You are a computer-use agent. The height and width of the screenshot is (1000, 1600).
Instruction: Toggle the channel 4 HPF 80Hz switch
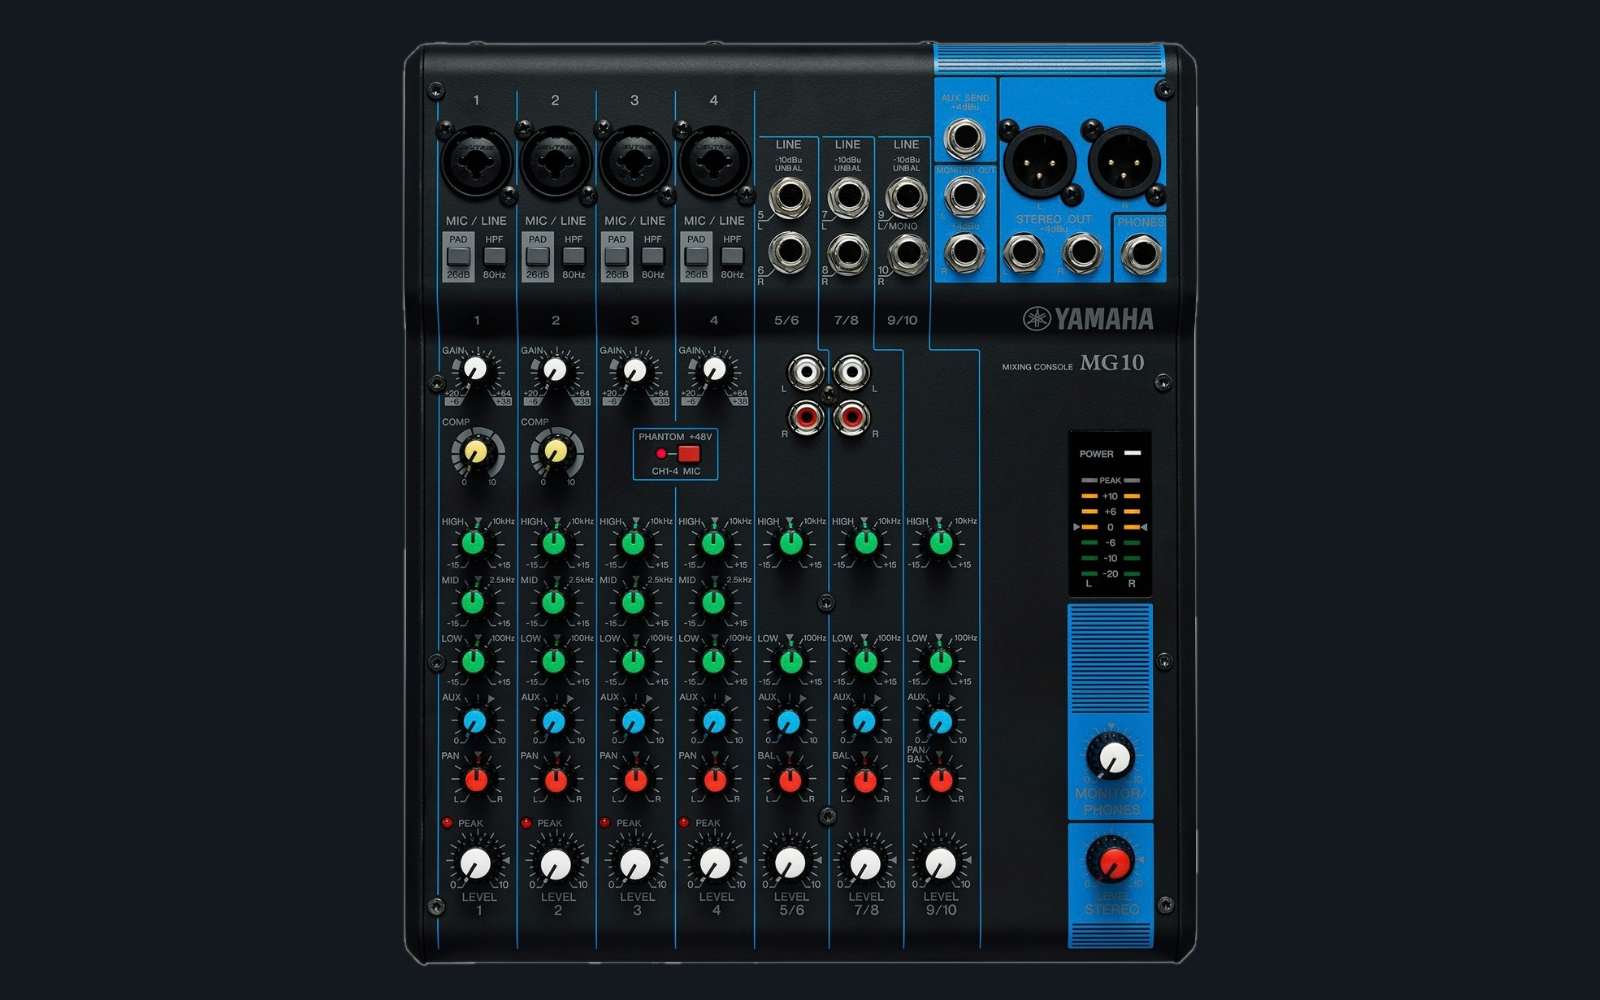pyautogui.click(x=733, y=257)
